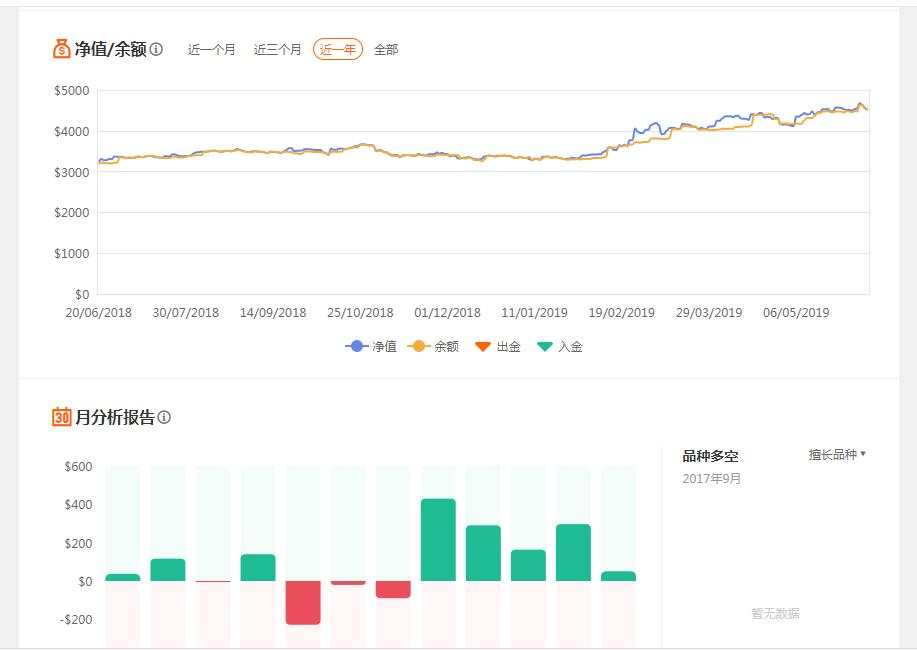Click info icon beside 月分析报告 title

pyautogui.click(x=164, y=417)
